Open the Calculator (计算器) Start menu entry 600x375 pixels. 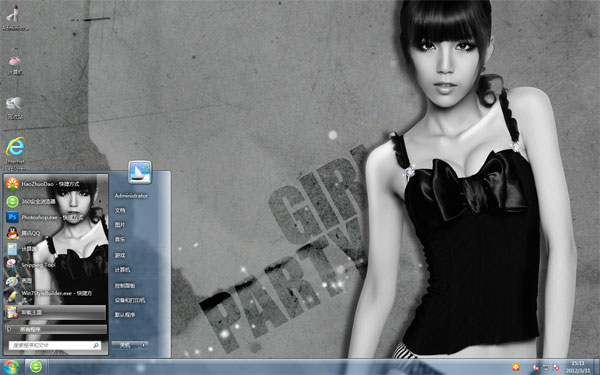(x=55, y=249)
